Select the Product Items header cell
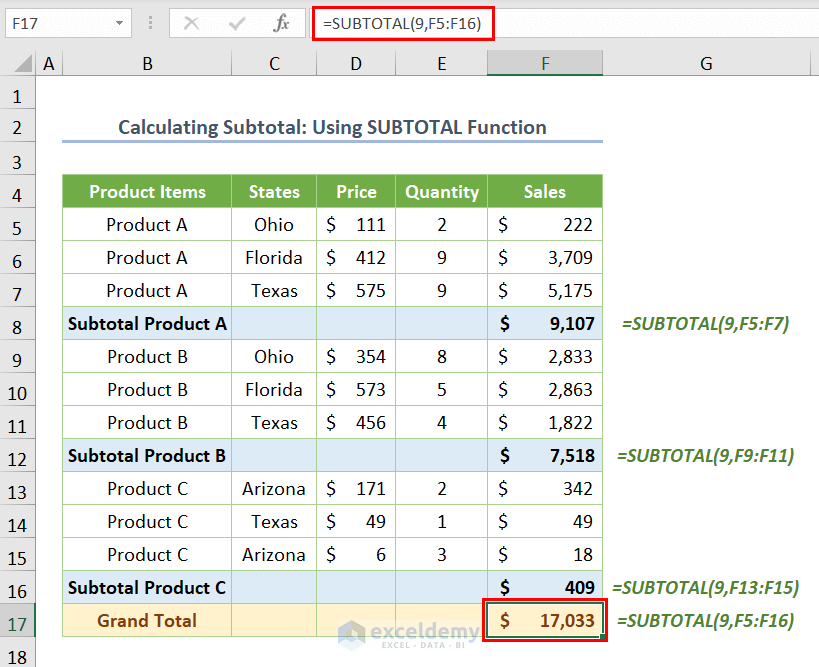 point(147,192)
